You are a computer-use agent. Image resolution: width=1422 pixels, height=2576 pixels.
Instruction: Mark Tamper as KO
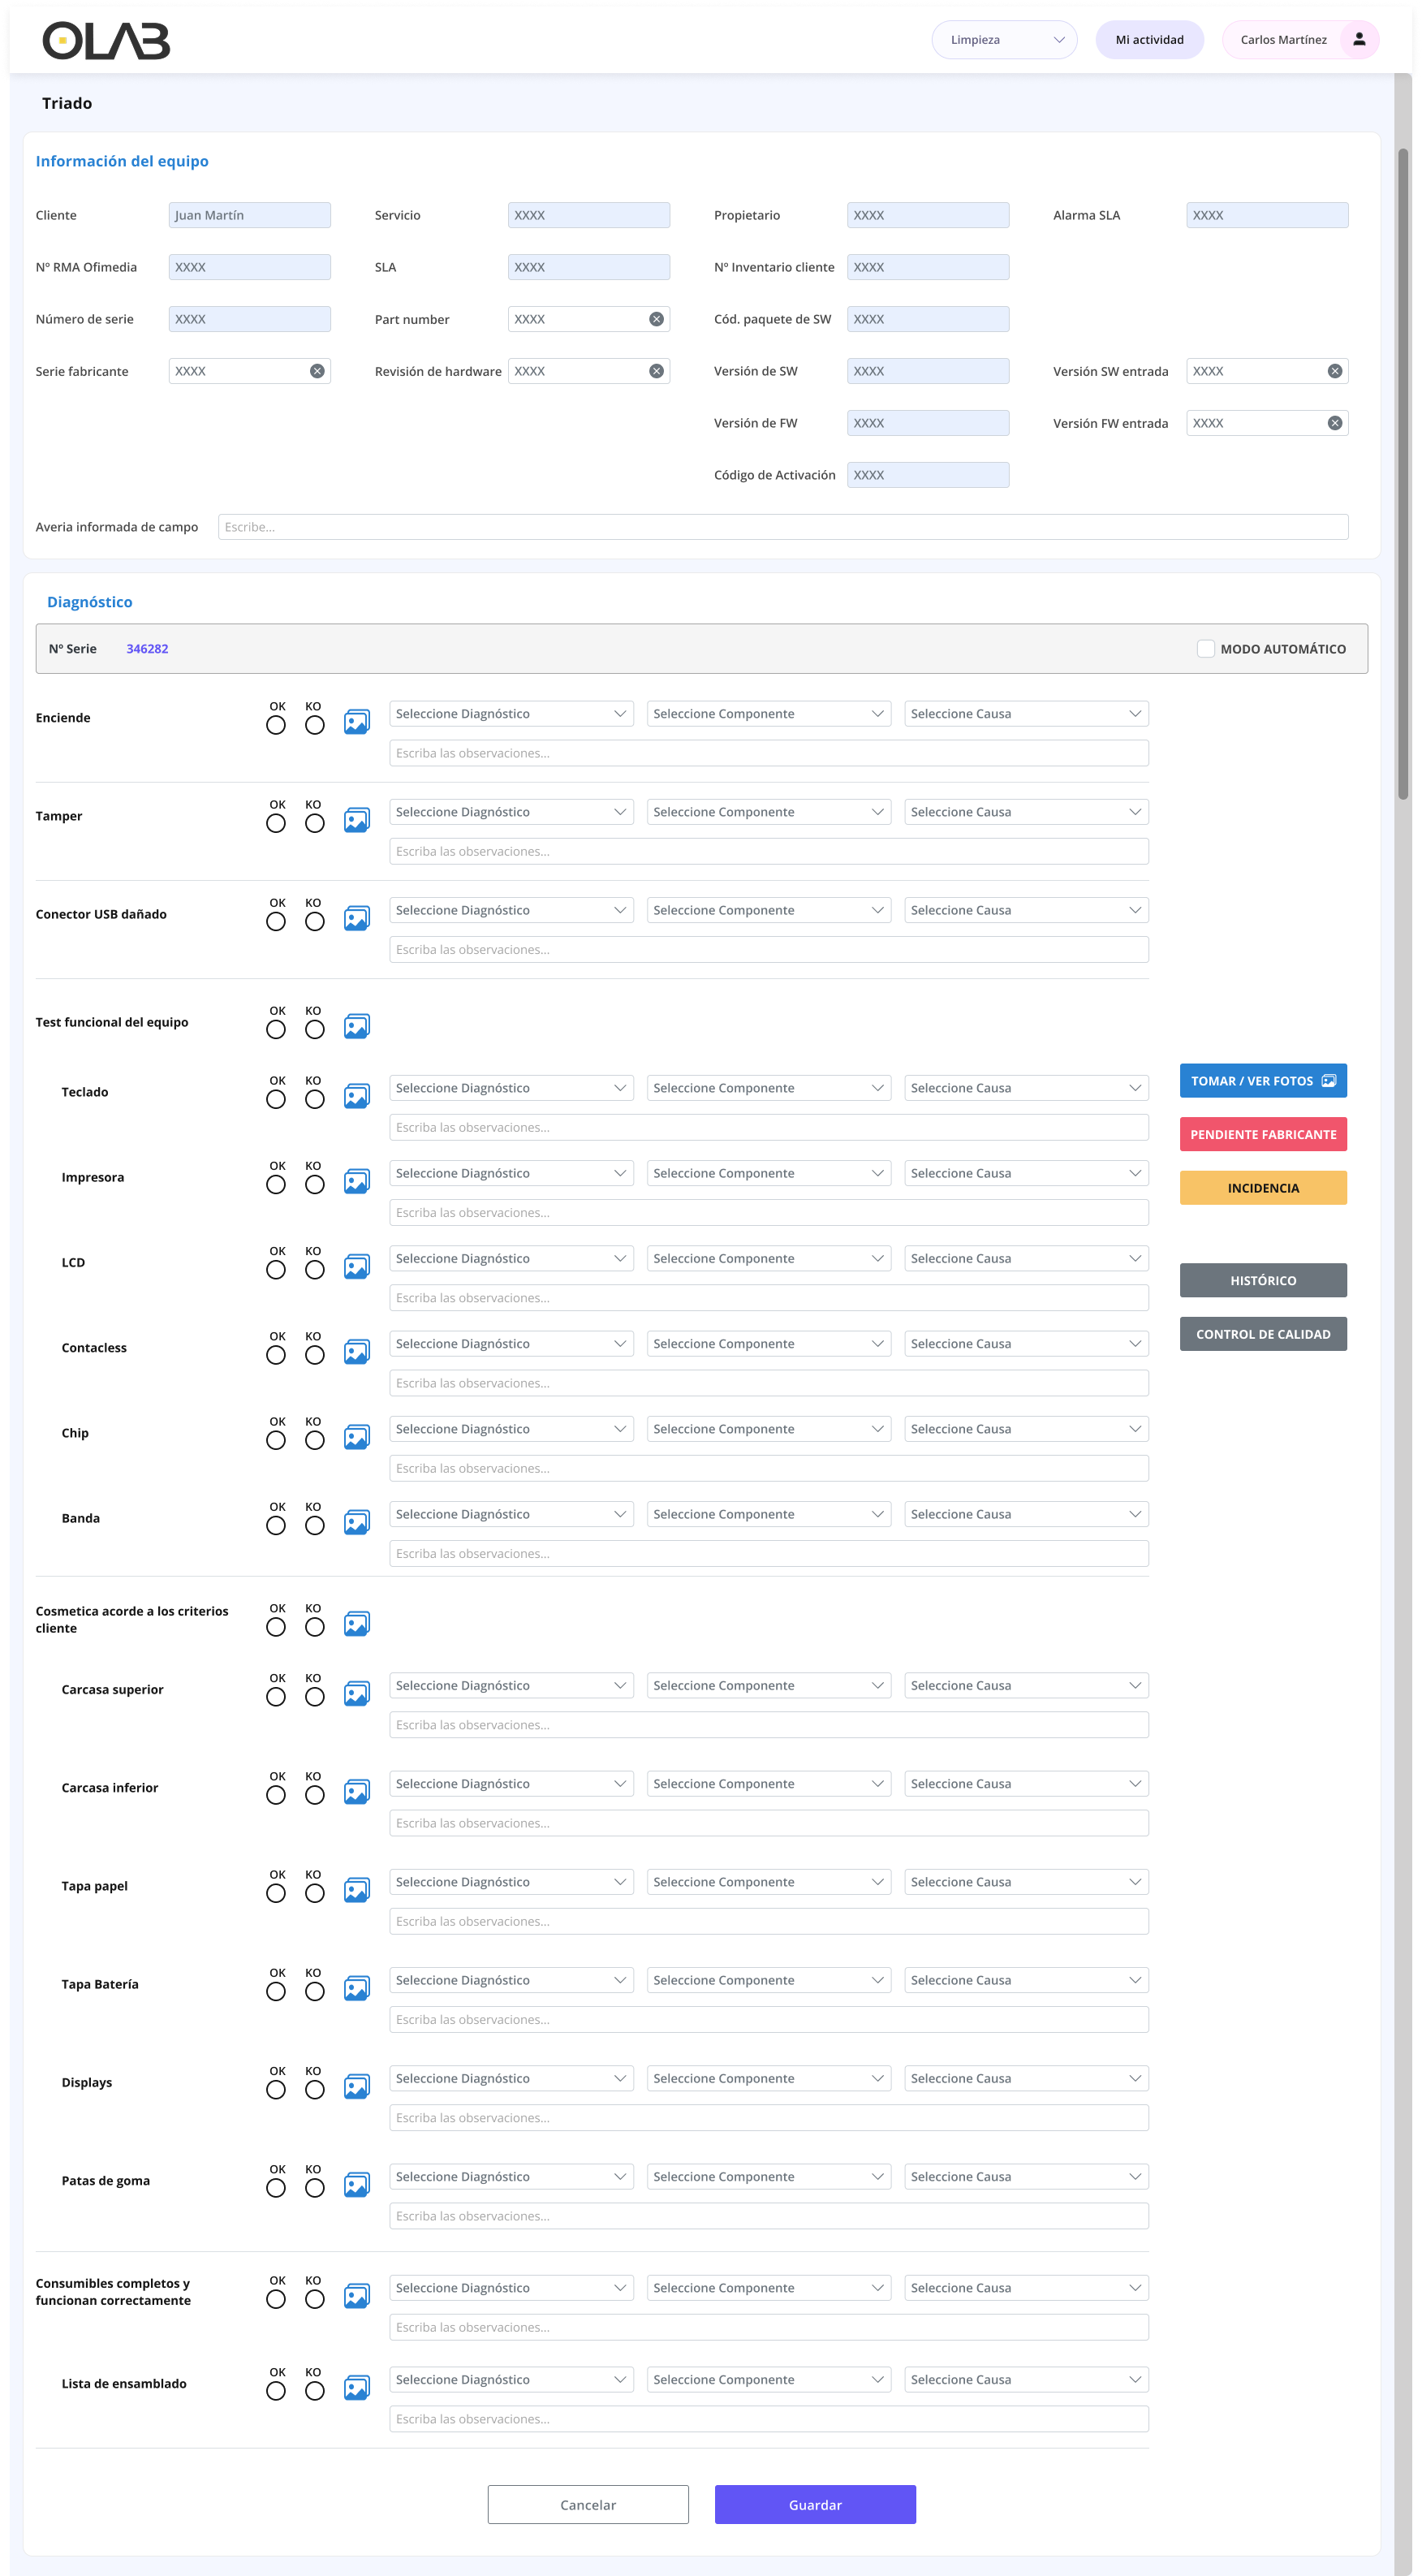click(x=314, y=823)
